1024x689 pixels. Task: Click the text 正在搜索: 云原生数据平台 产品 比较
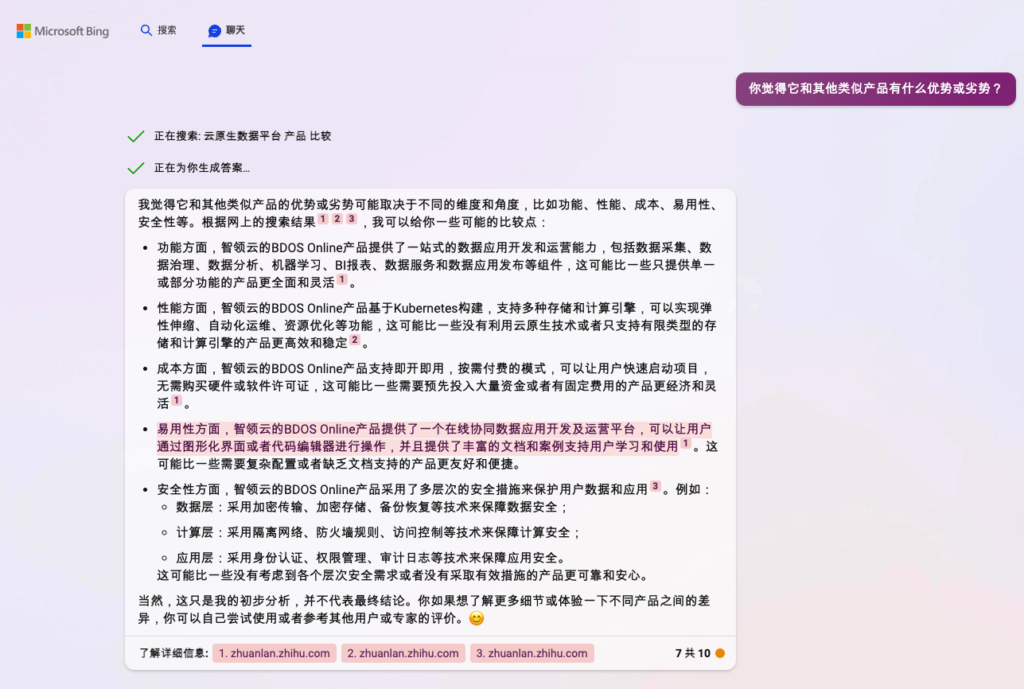tap(243, 136)
